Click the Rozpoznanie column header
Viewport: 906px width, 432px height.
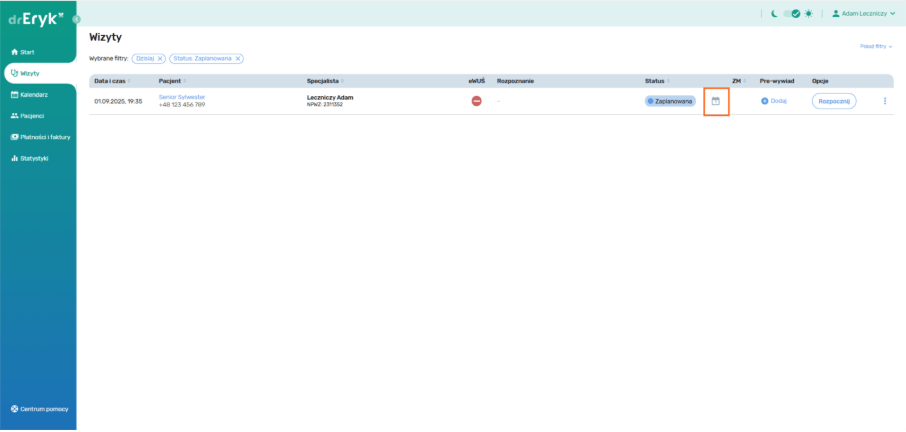(x=515, y=81)
